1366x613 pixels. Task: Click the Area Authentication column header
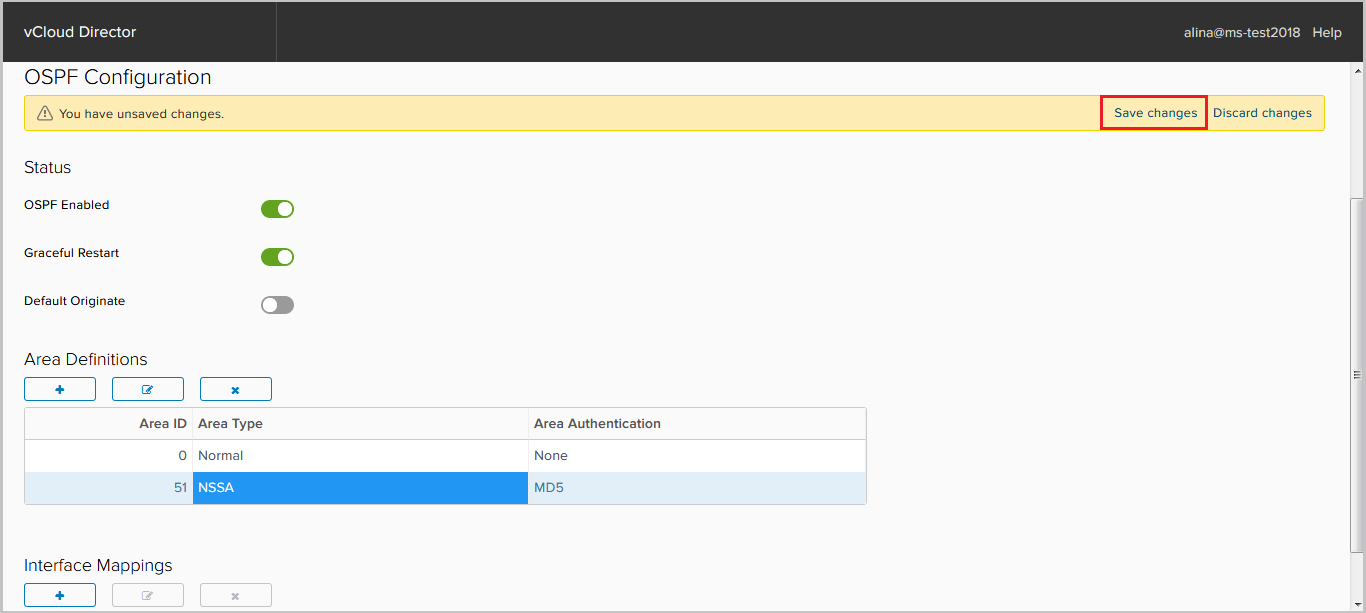(597, 424)
